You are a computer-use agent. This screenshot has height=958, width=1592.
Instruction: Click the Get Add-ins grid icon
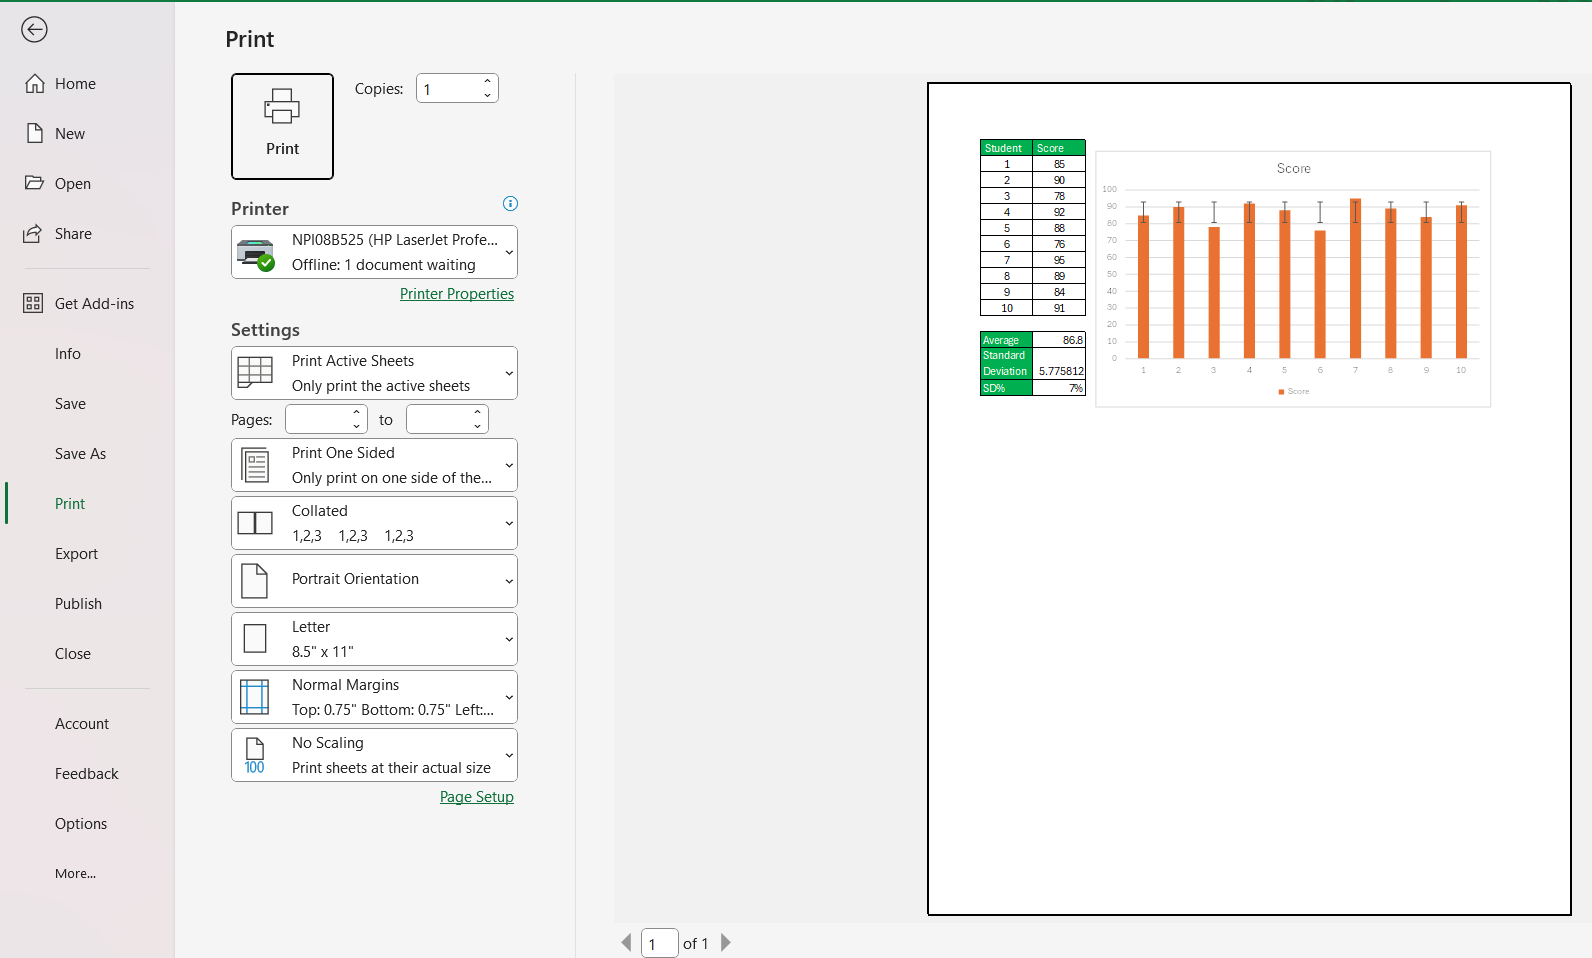coord(33,304)
